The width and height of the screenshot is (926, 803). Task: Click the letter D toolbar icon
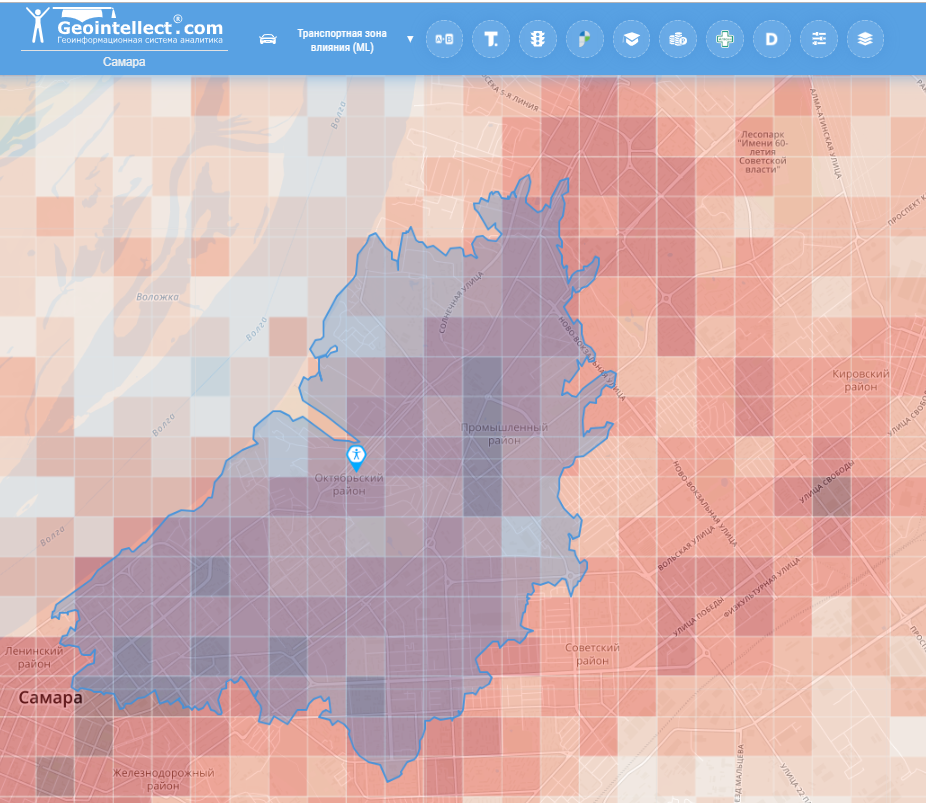(771, 39)
